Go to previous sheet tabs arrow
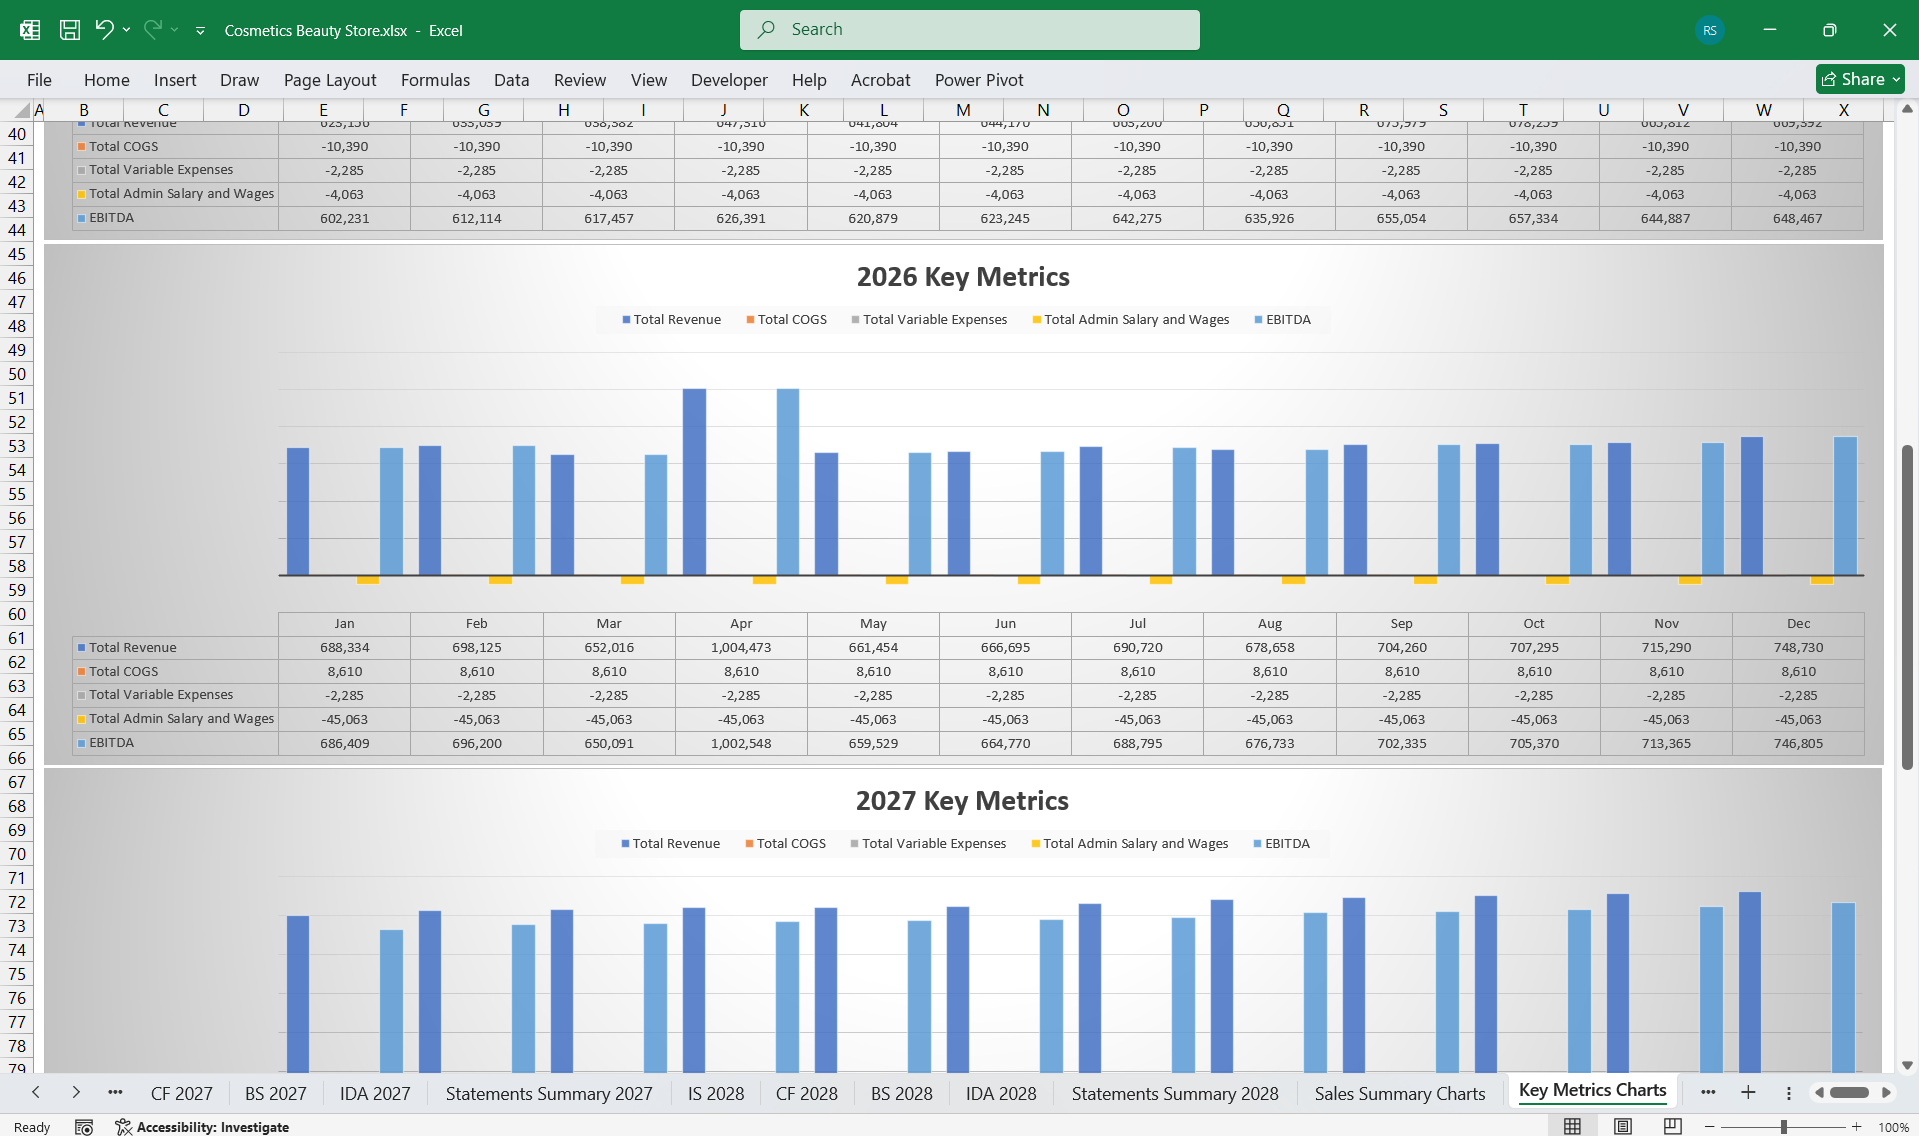1919x1136 pixels. coord(36,1093)
